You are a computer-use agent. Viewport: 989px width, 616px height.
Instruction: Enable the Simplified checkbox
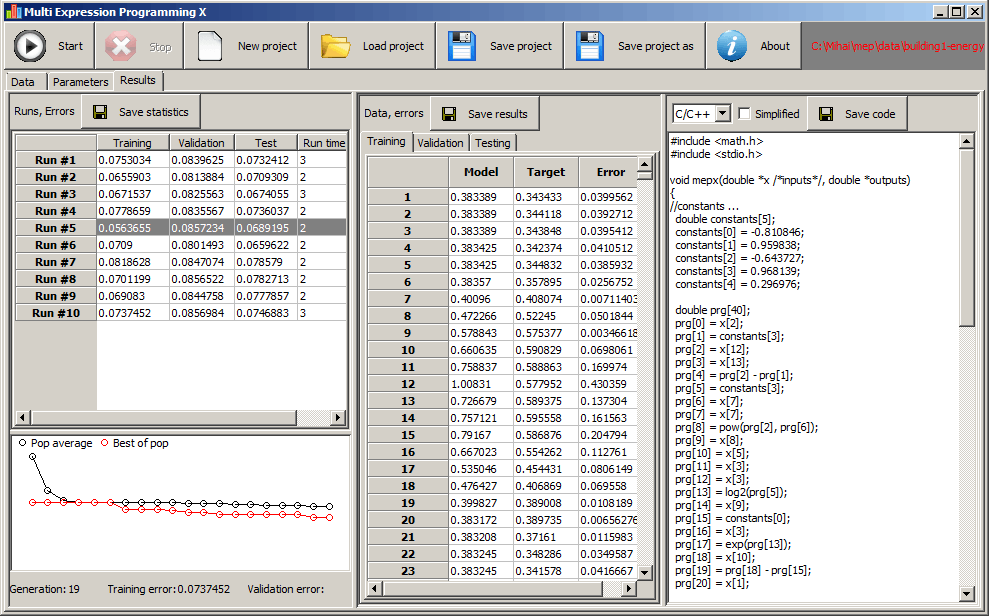[x=744, y=114]
